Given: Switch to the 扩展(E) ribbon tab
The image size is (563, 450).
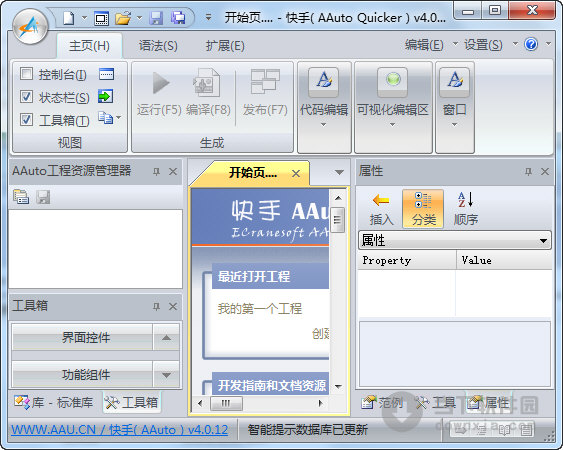Looking at the screenshot, I should point(225,46).
